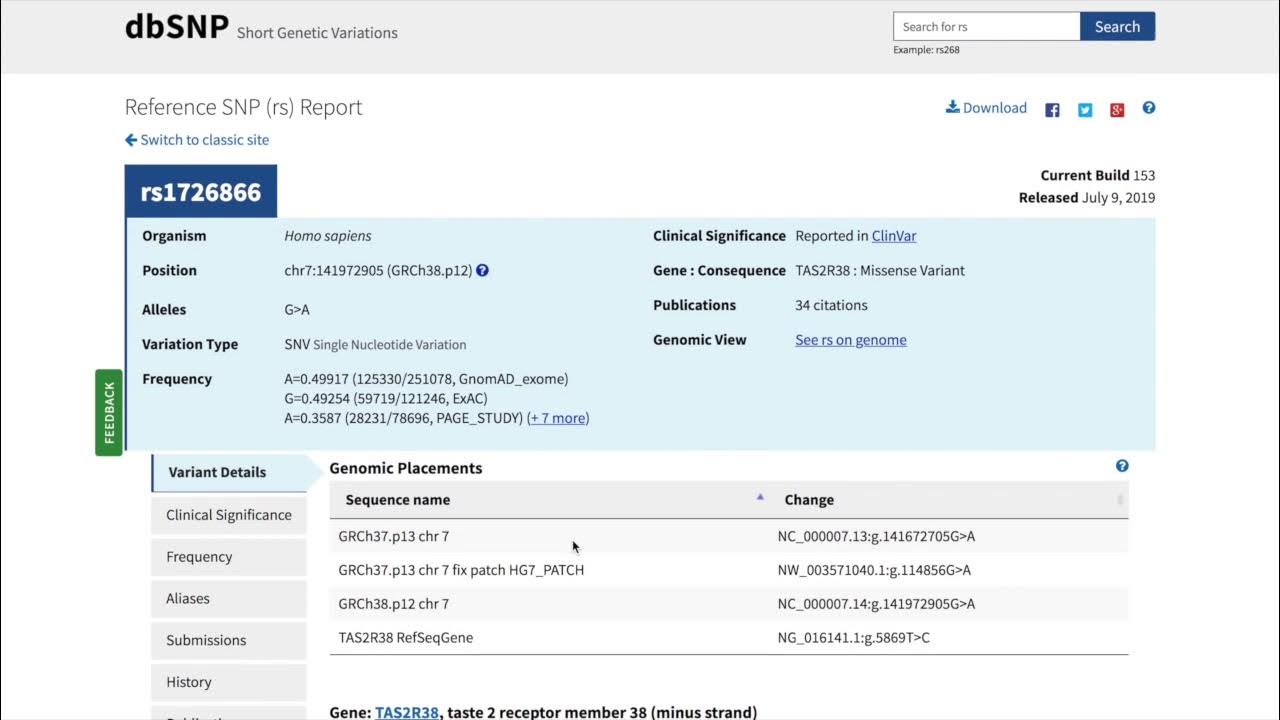This screenshot has height=720, width=1280.
Task: Sort the Change column
Action: pos(1120,500)
